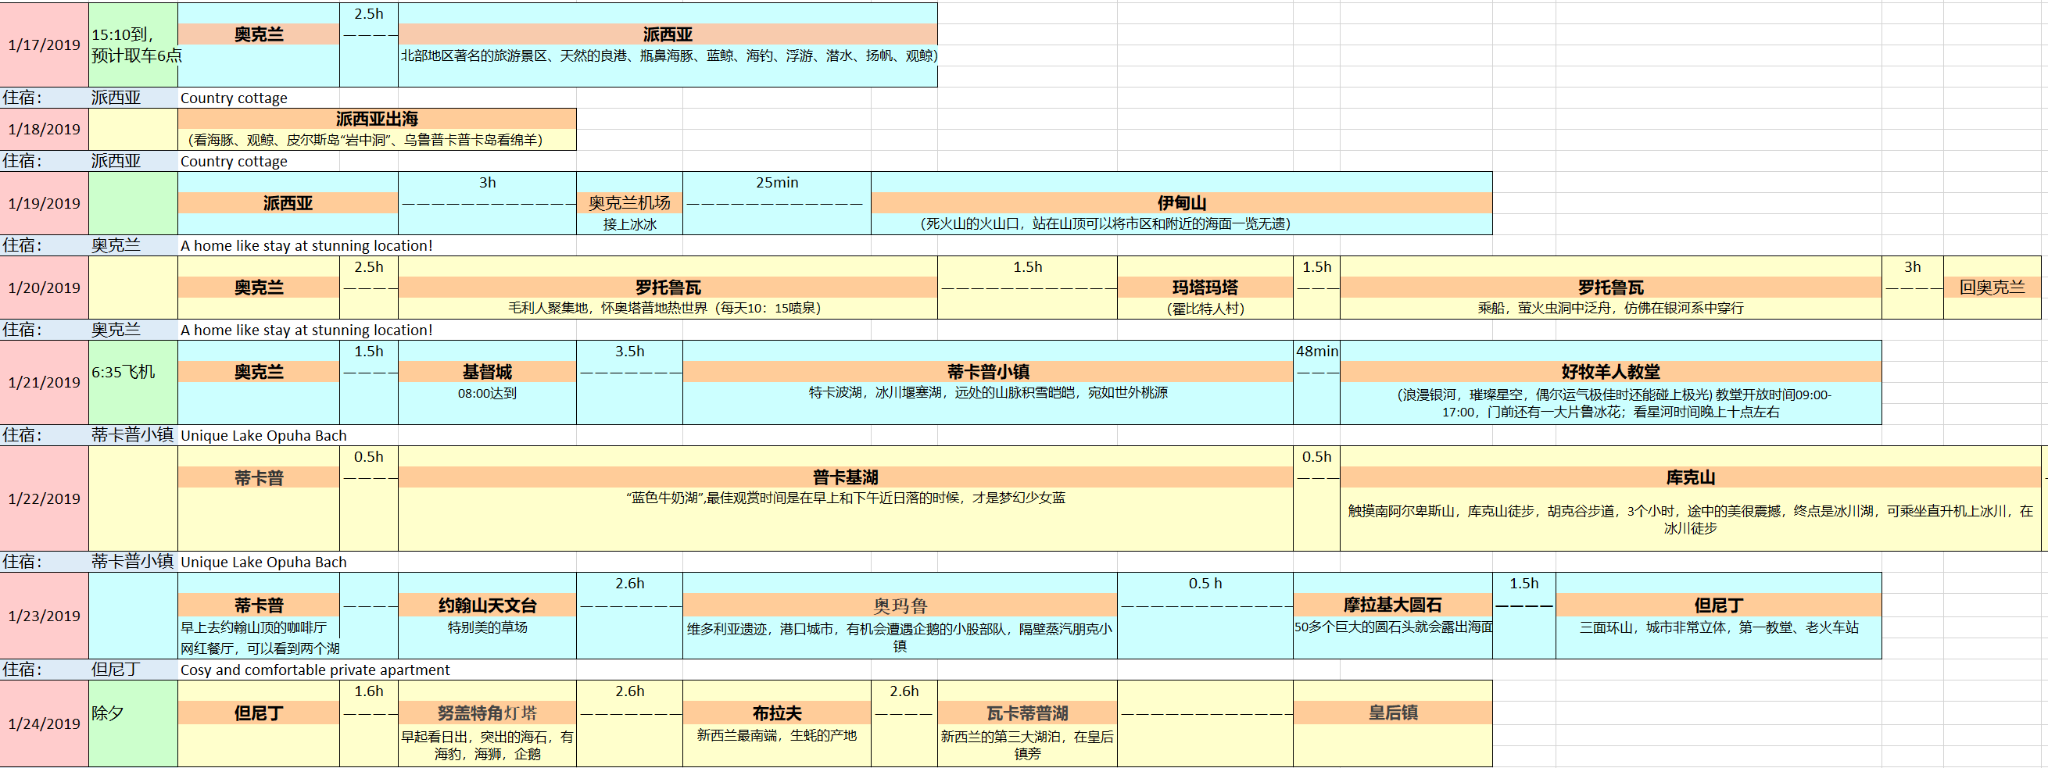Viewport: 2048px width, 768px height.
Task: Click the description cell starting '乘船, 萤火虫洞中泛舟'
Action: click(x=1611, y=308)
